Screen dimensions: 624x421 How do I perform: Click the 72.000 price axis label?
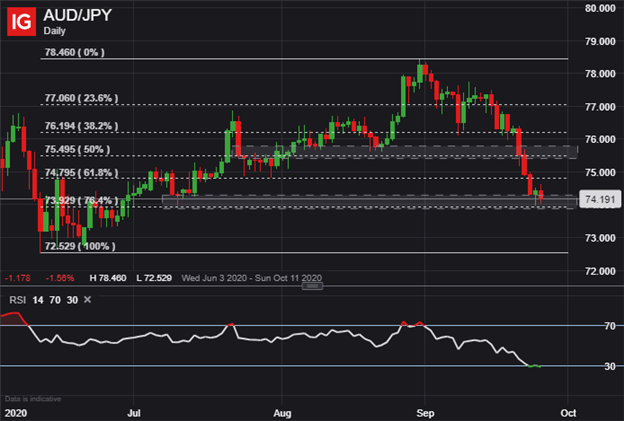point(600,271)
